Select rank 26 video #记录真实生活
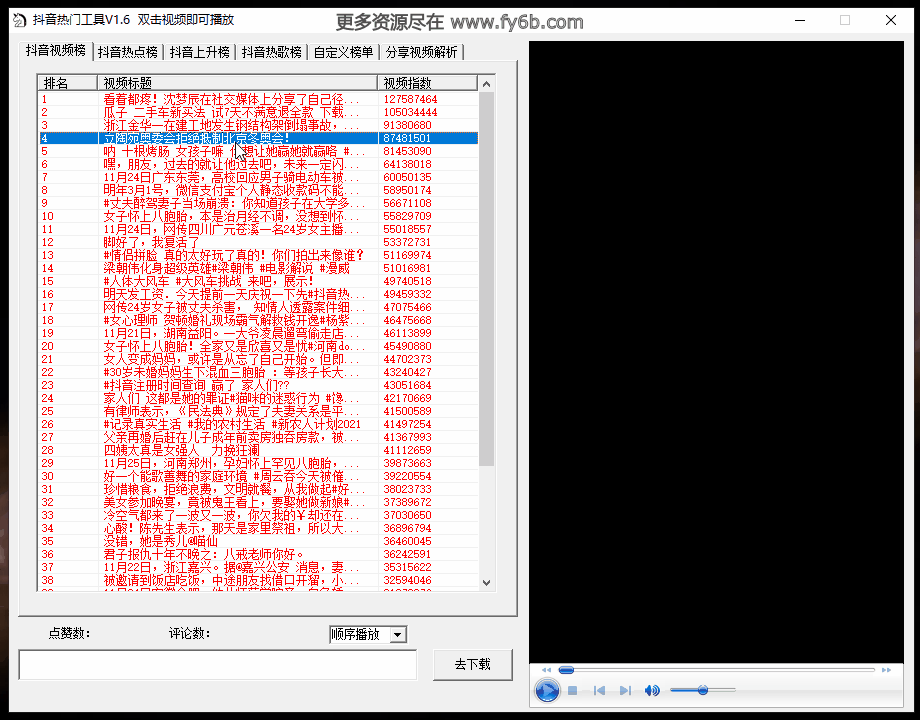This screenshot has width=920, height=720. [259, 424]
